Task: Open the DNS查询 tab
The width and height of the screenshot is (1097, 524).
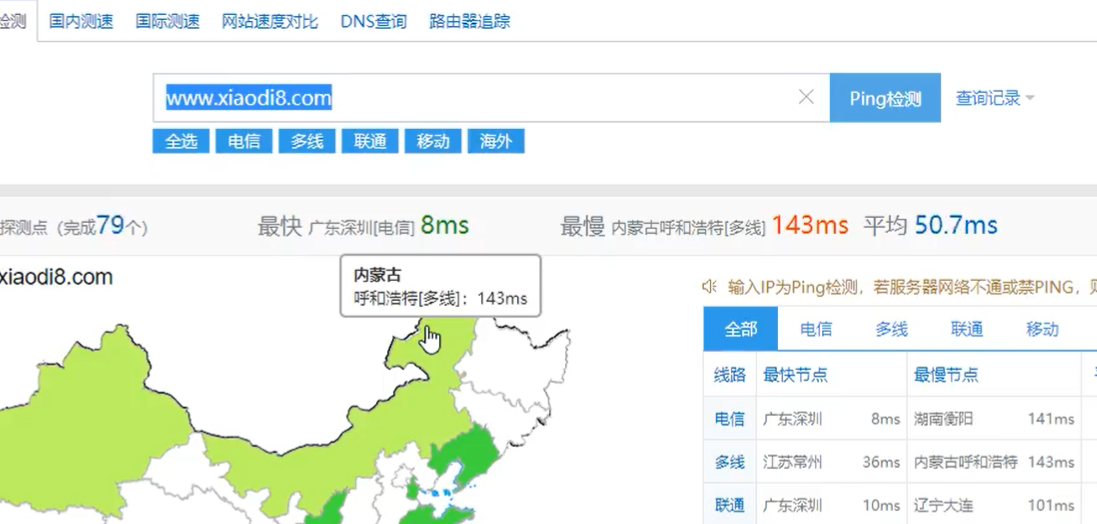Action: [x=373, y=21]
